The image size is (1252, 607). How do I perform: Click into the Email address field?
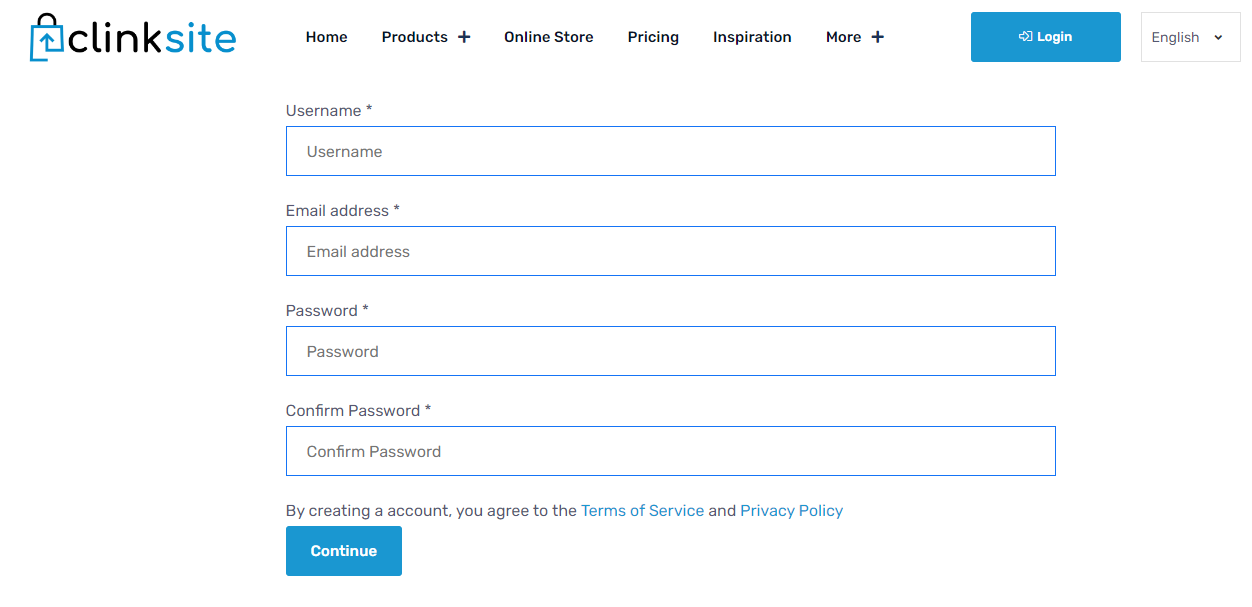click(670, 252)
